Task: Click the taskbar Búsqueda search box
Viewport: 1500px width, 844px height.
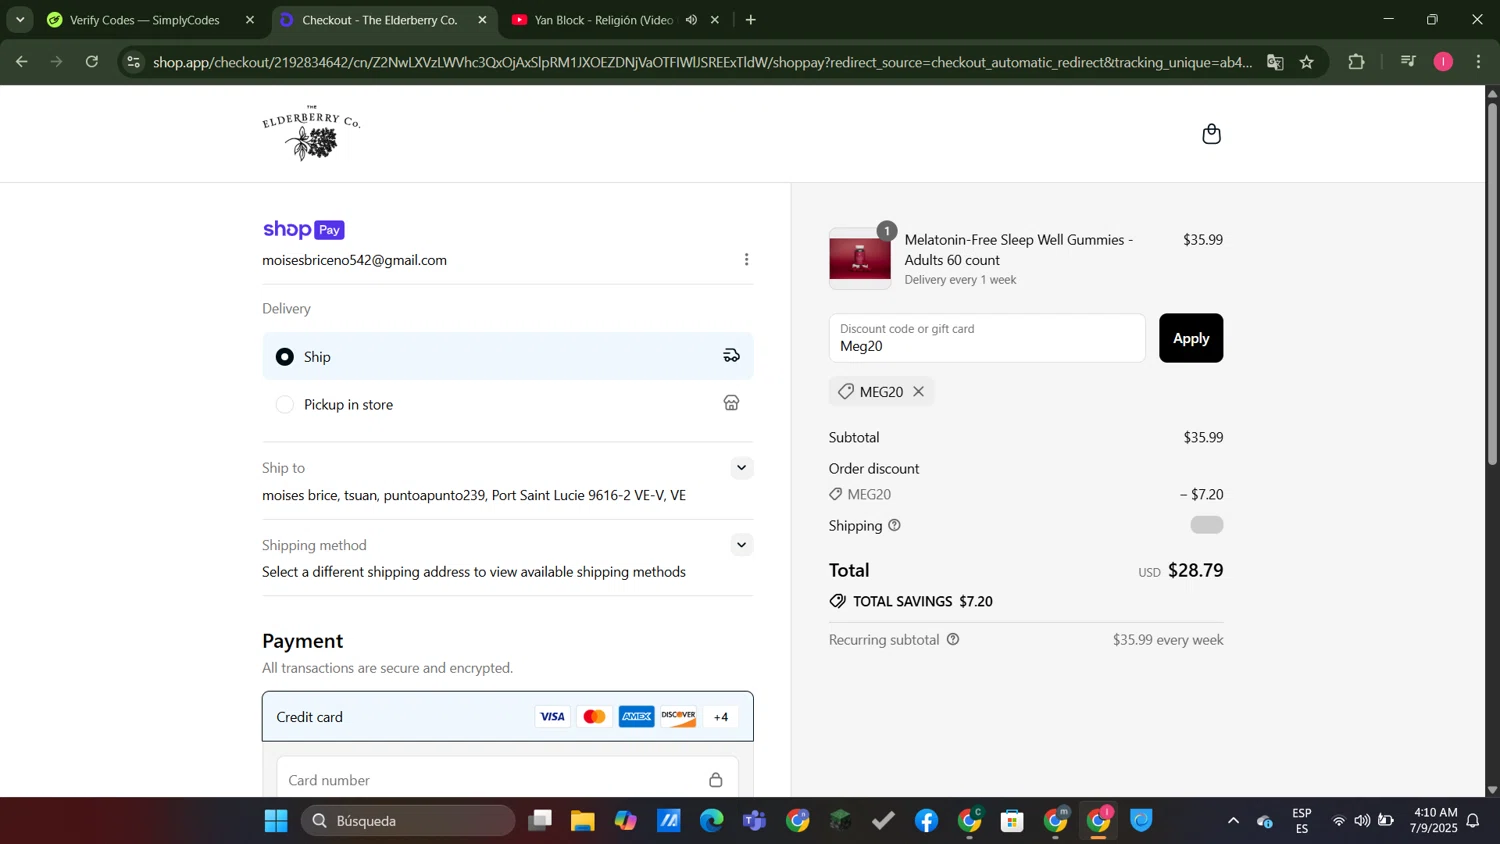Action: point(408,821)
